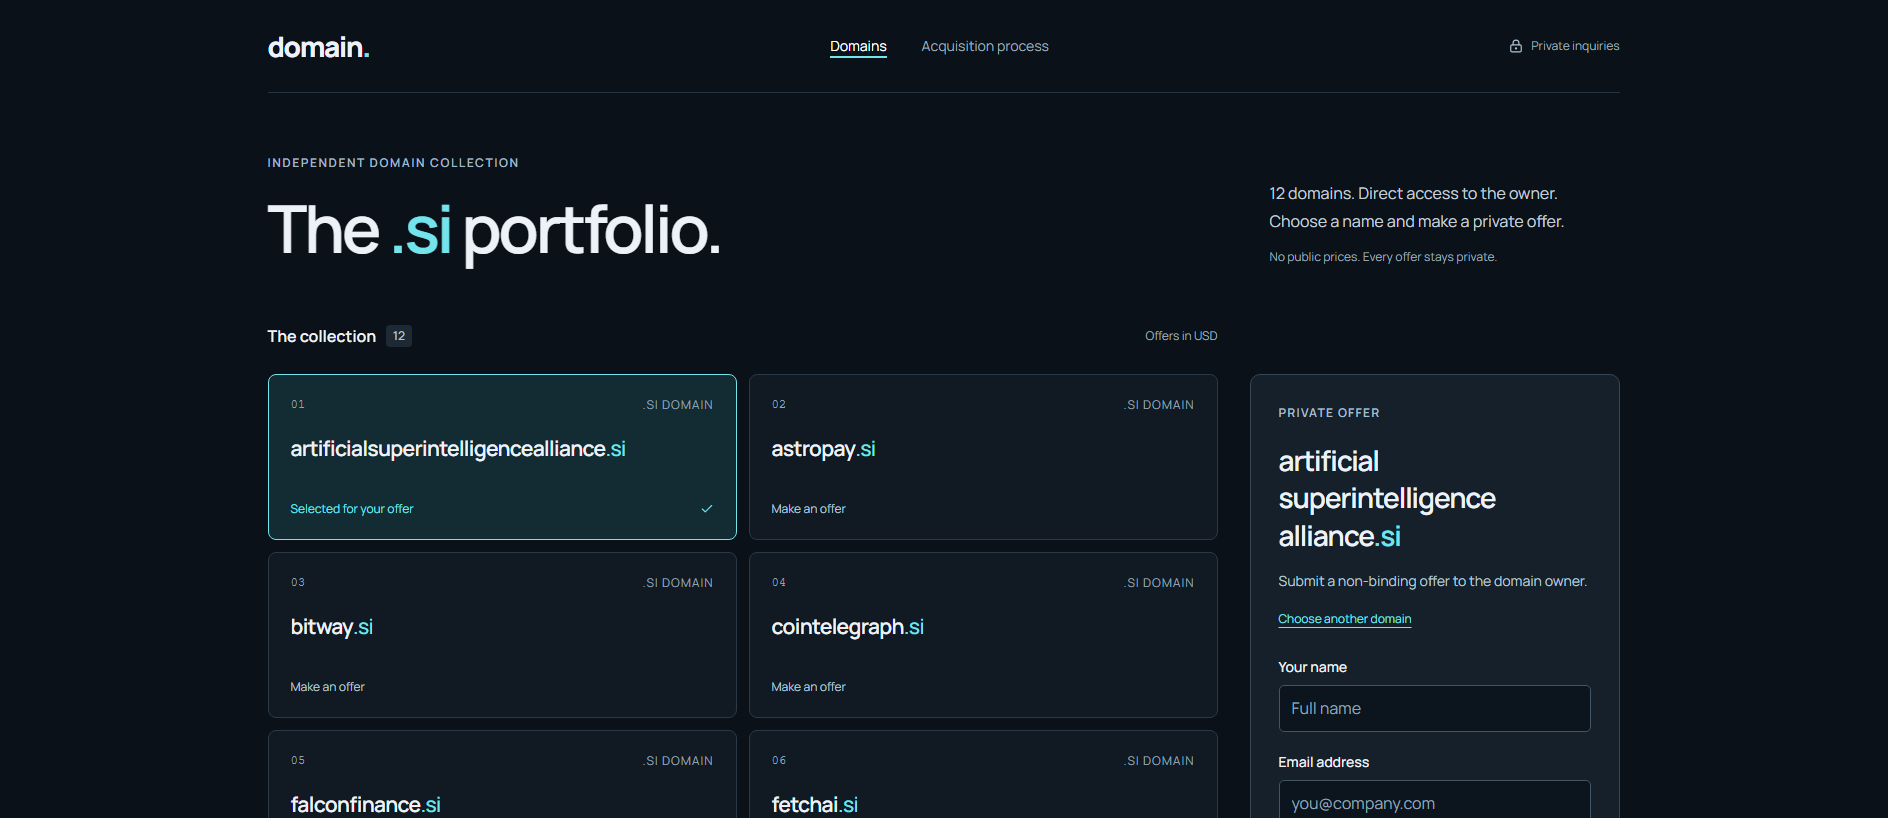Open Private inquiries link
Image resolution: width=1888 pixels, height=818 pixels.
coord(1564,46)
